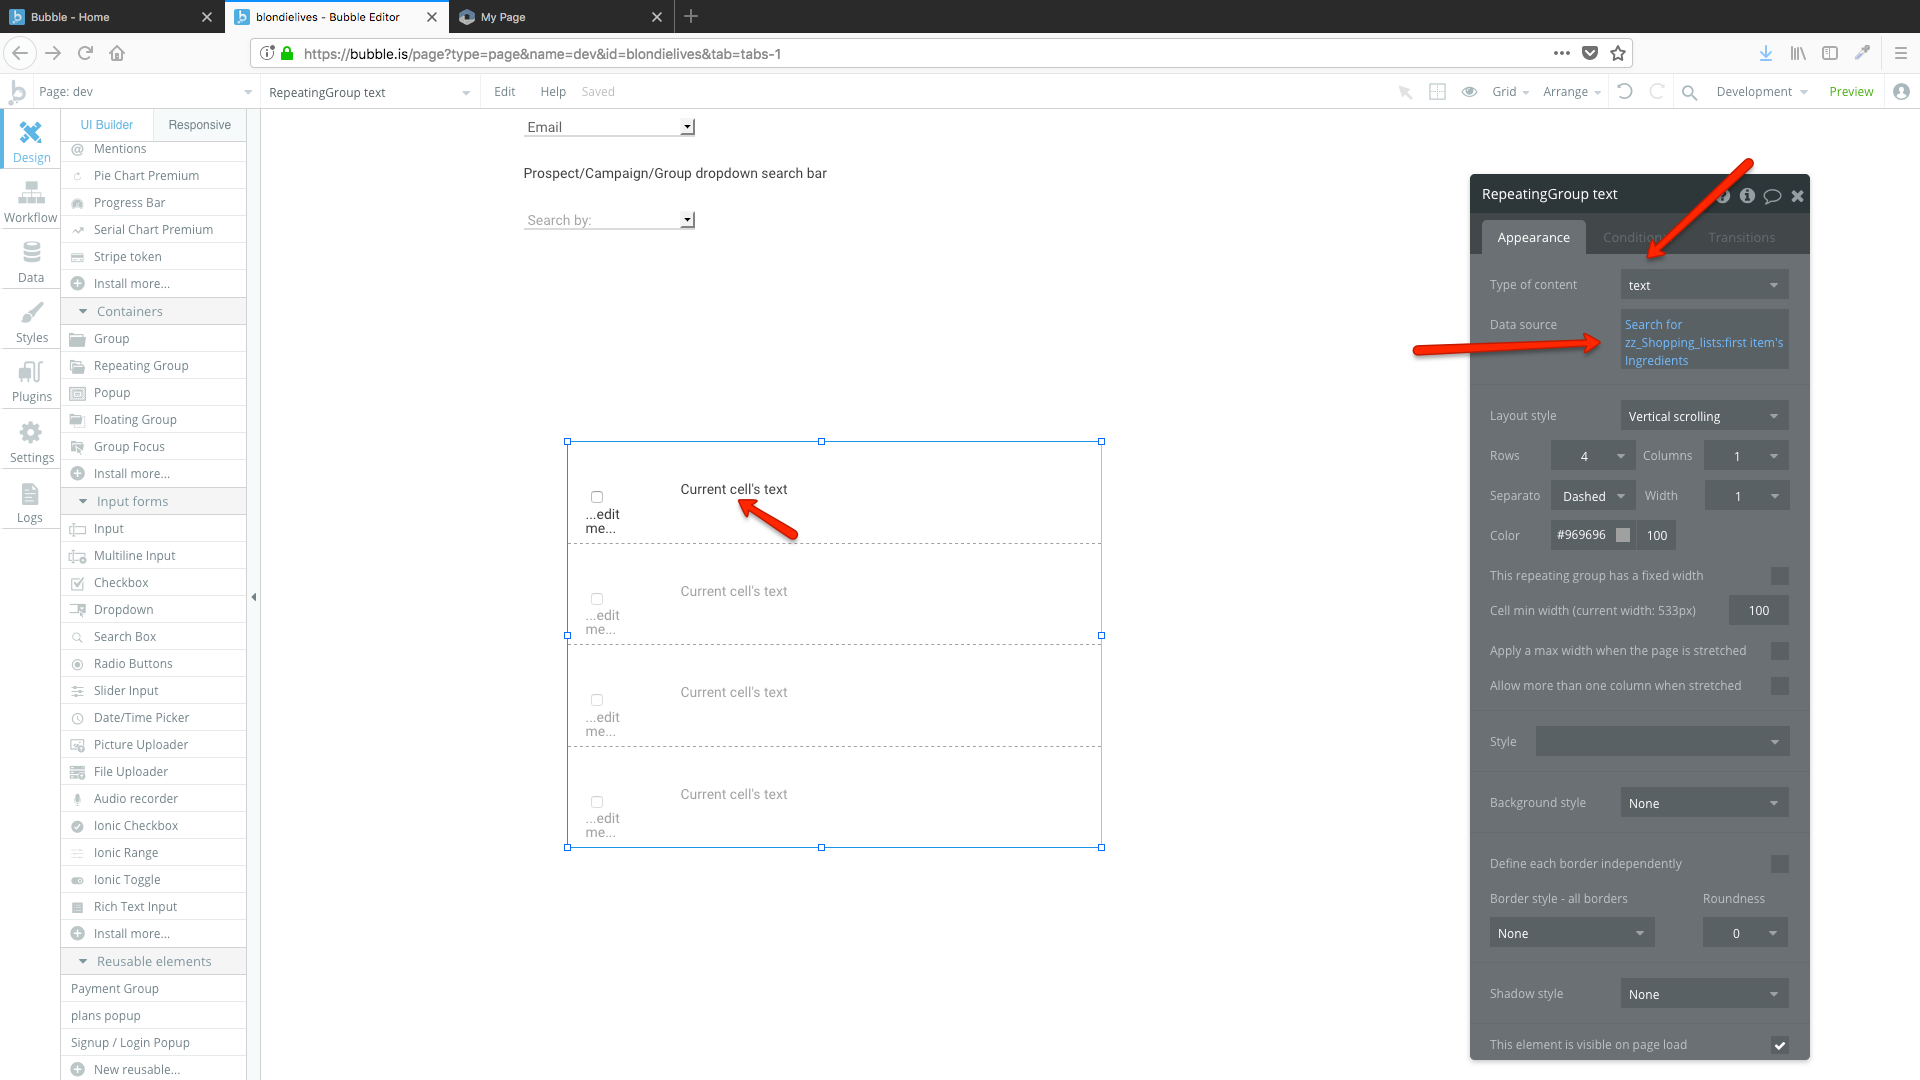Open the Type of content dropdown
The height and width of the screenshot is (1080, 1920).
(1703, 285)
